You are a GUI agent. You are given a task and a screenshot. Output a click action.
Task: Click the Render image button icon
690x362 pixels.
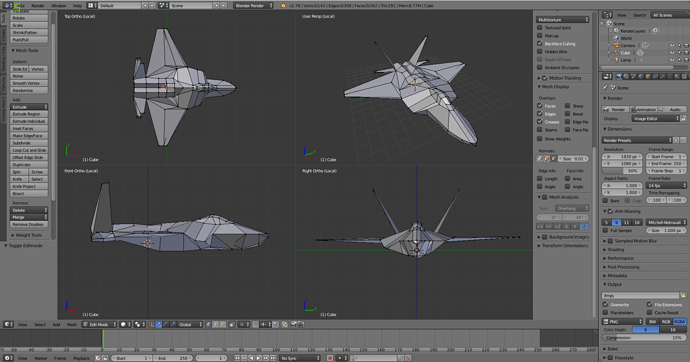coord(606,109)
